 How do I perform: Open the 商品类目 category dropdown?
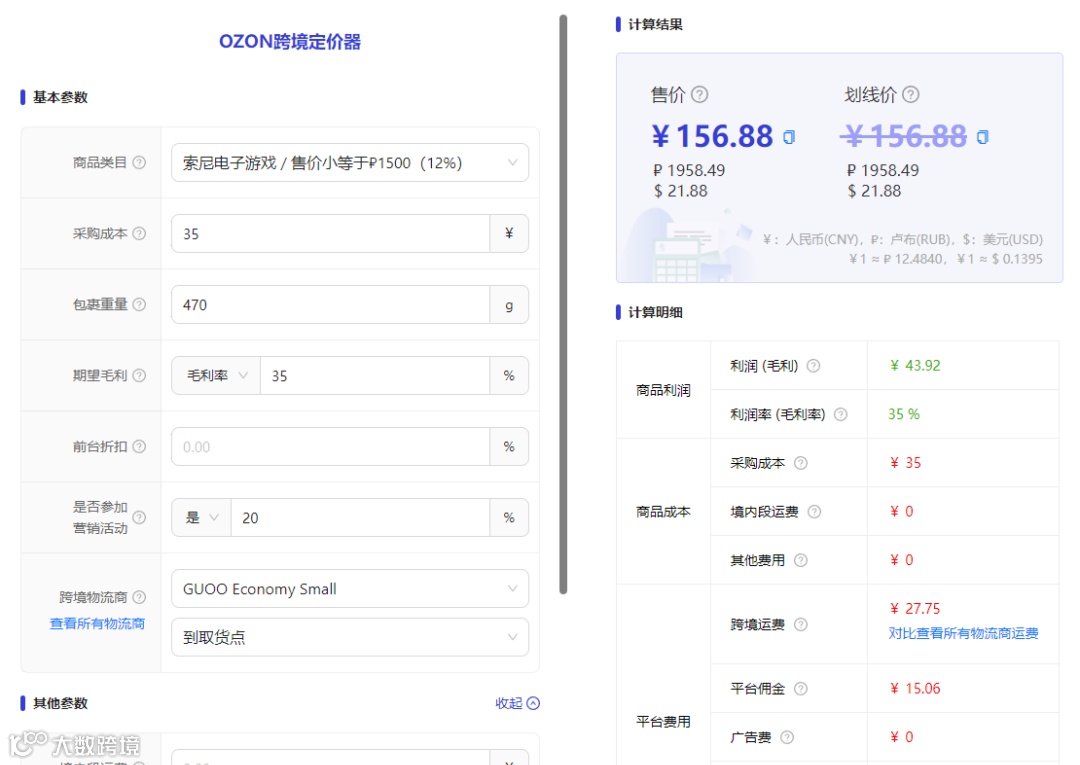[x=350, y=163]
